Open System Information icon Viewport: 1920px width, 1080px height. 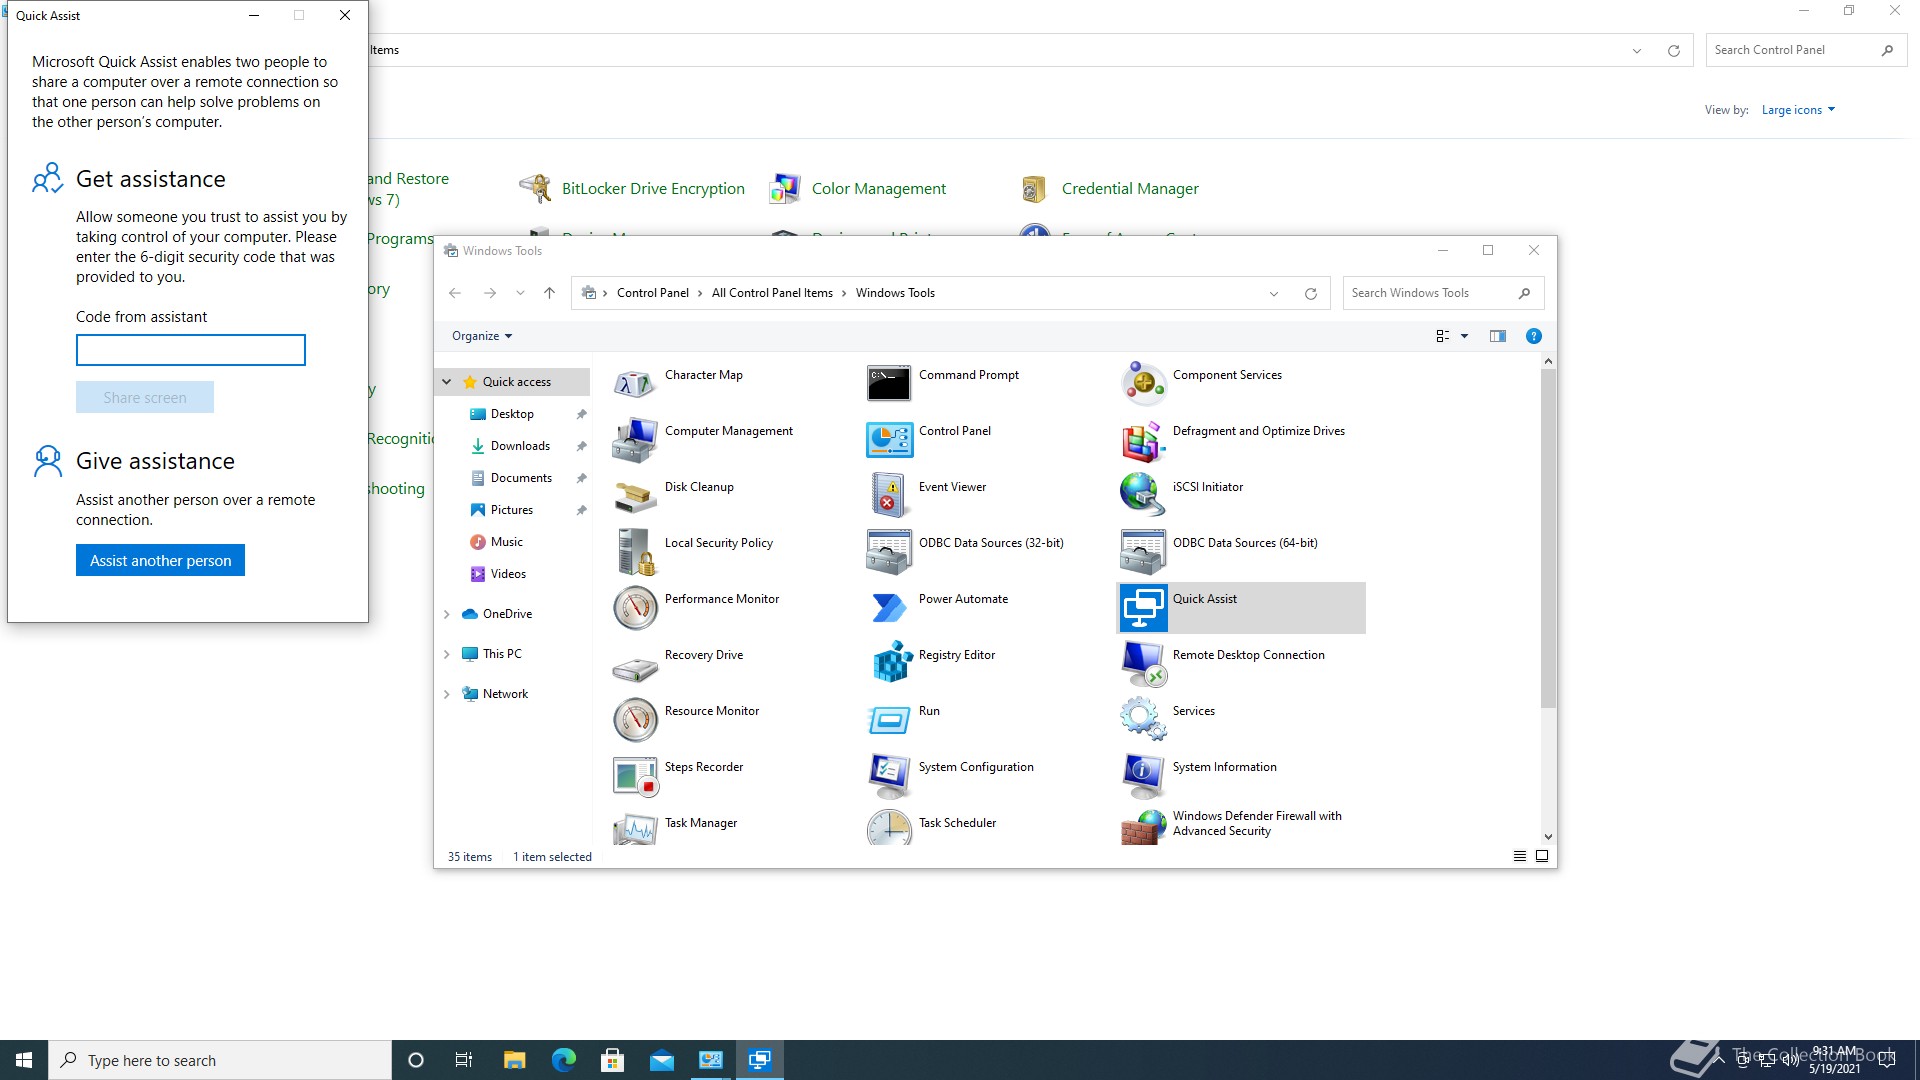click(x=1143, y=775)
